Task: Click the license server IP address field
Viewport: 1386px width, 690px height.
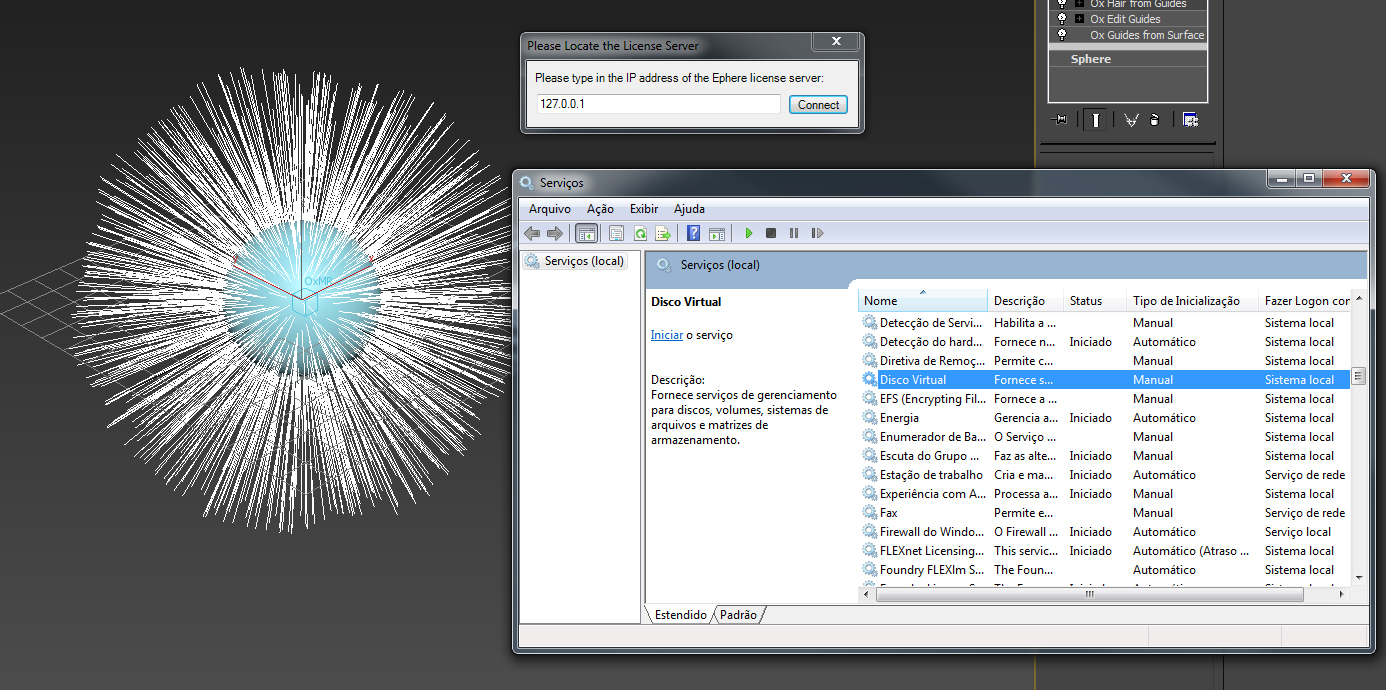Action: tap(658, 104)
